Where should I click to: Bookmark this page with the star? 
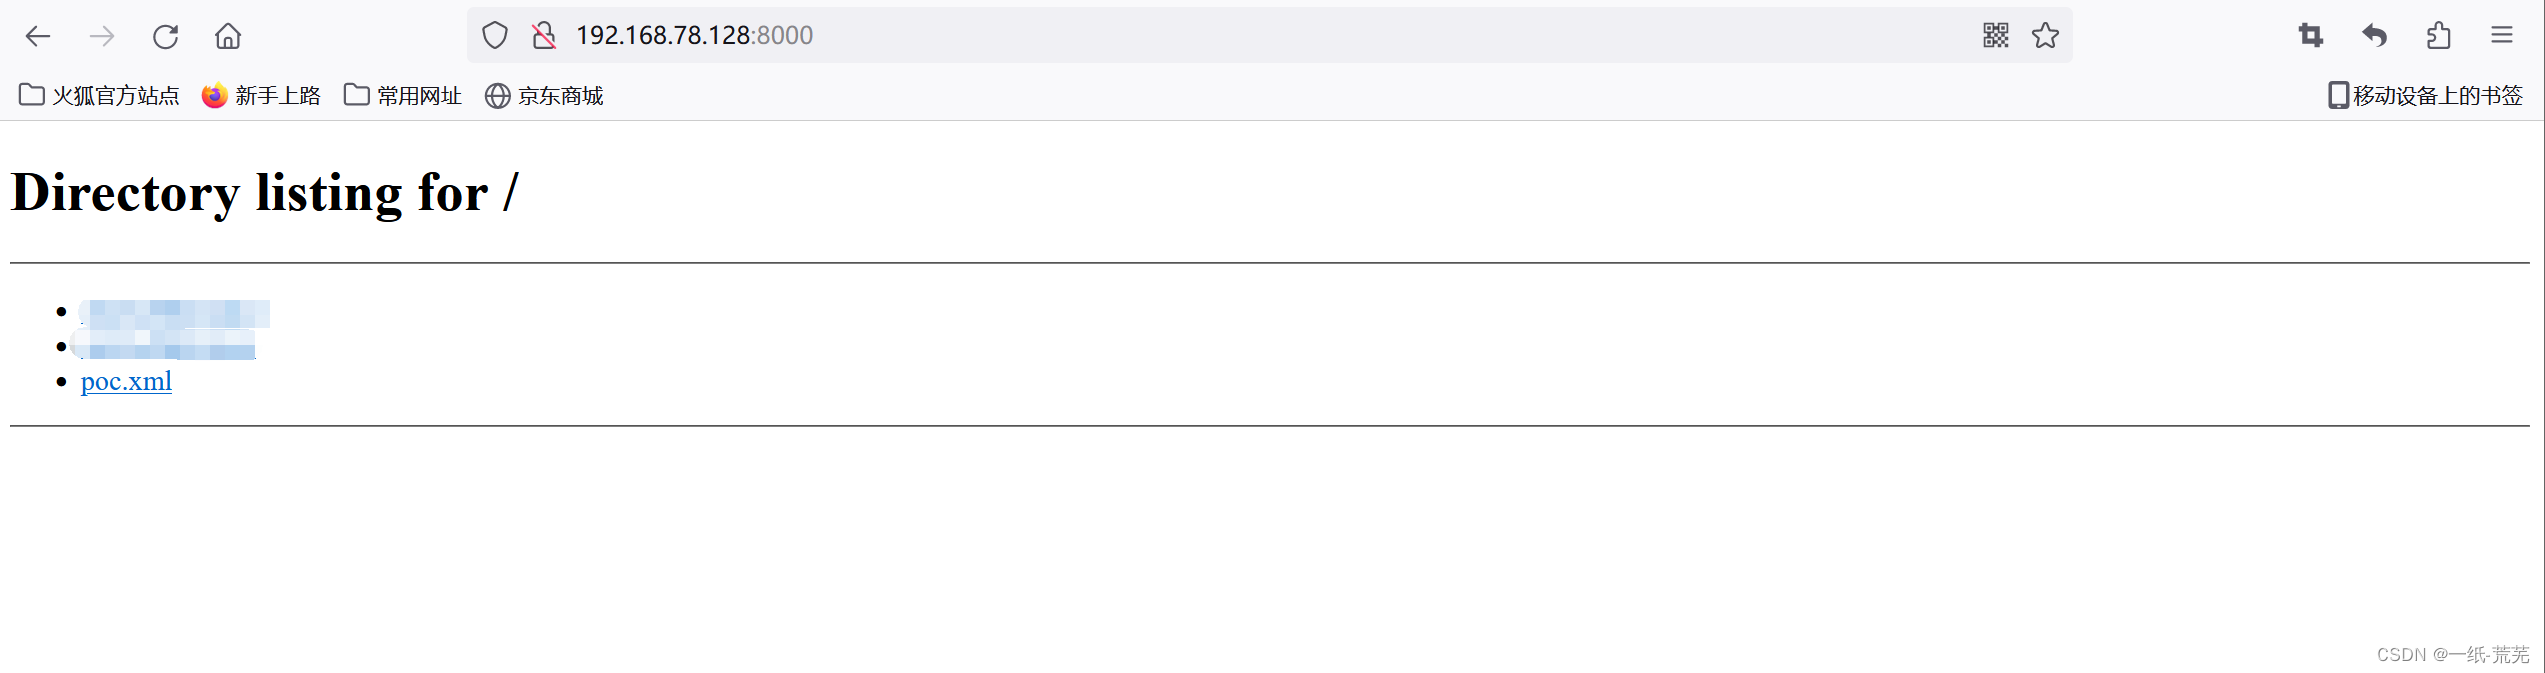2045,36
